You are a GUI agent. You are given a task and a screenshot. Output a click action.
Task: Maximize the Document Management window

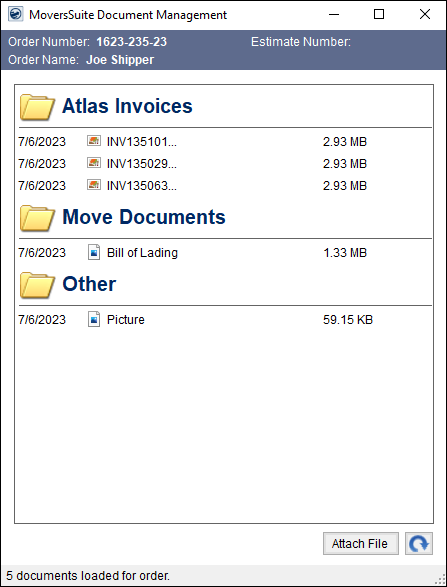point(379,15)
